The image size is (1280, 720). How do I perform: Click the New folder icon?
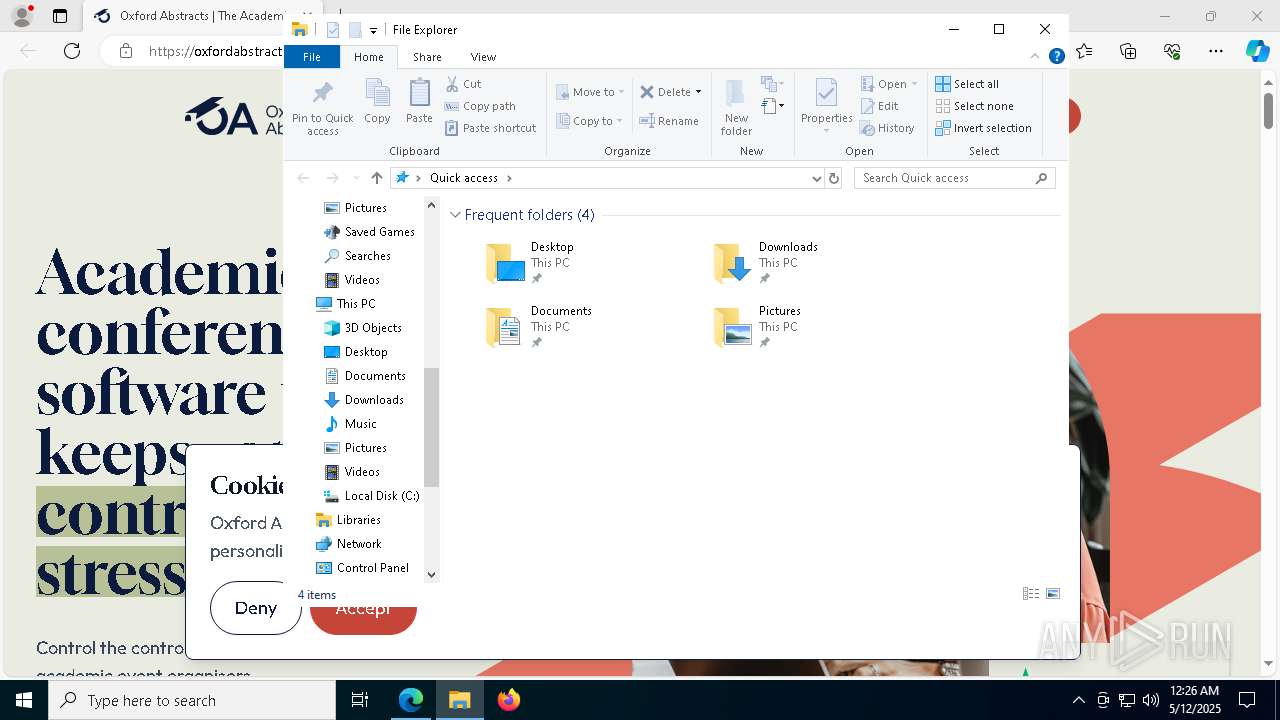(x=735, y=94)
